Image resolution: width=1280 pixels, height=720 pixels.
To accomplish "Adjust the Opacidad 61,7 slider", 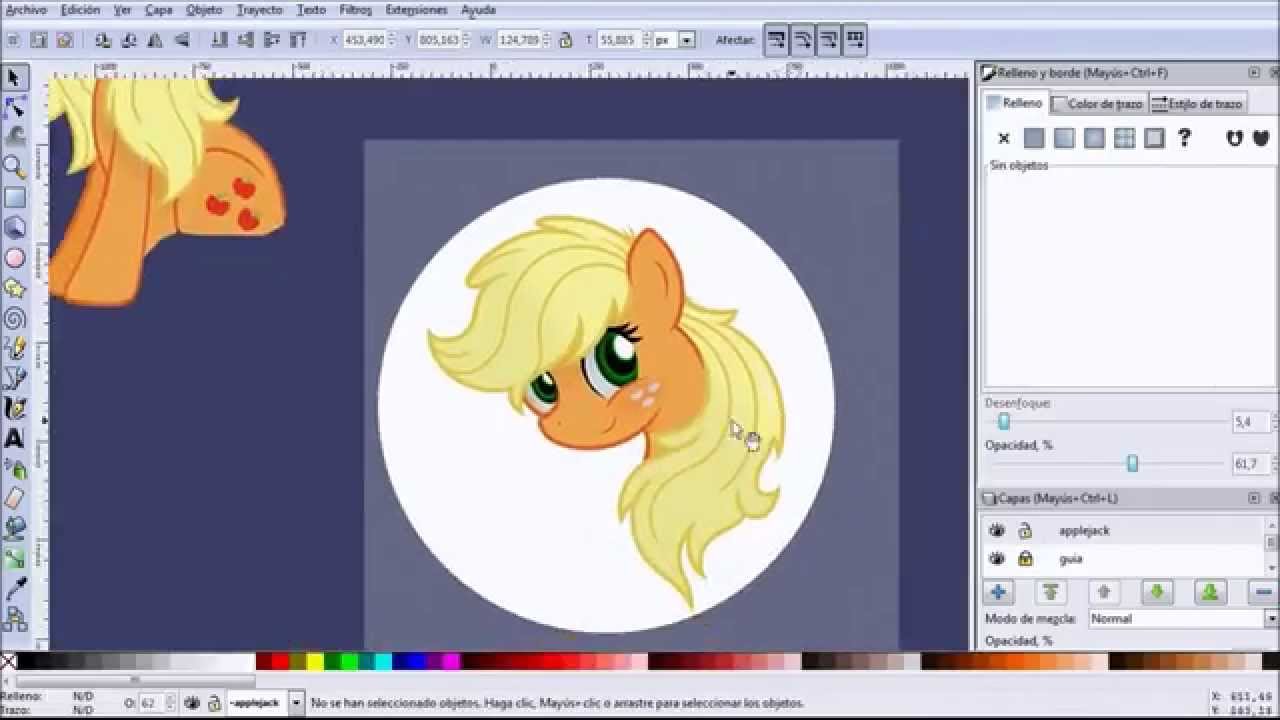I will click(1132, 464).
